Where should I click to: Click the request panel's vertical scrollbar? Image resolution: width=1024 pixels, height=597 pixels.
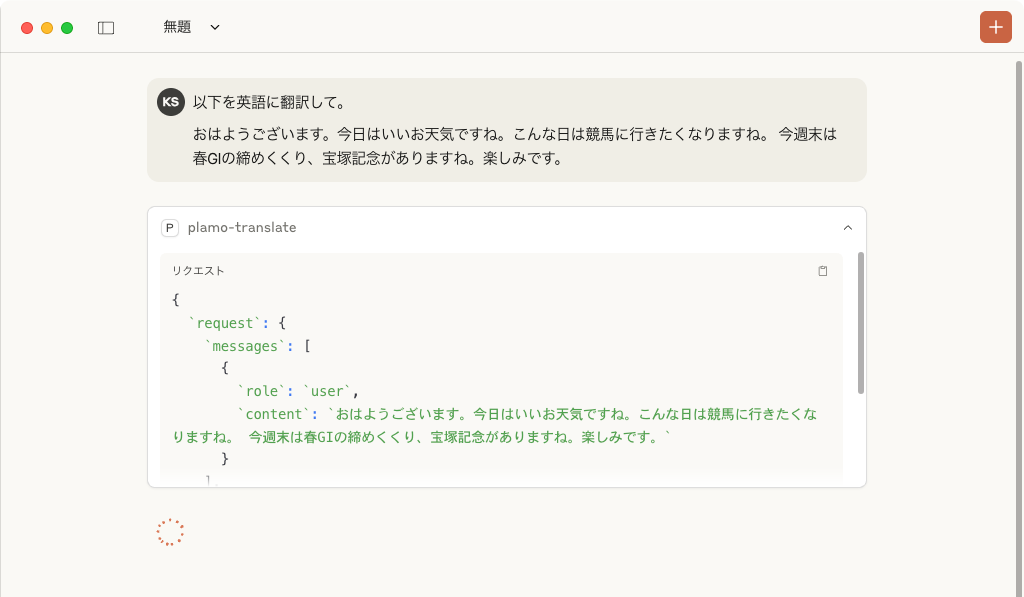pos(861,323)
